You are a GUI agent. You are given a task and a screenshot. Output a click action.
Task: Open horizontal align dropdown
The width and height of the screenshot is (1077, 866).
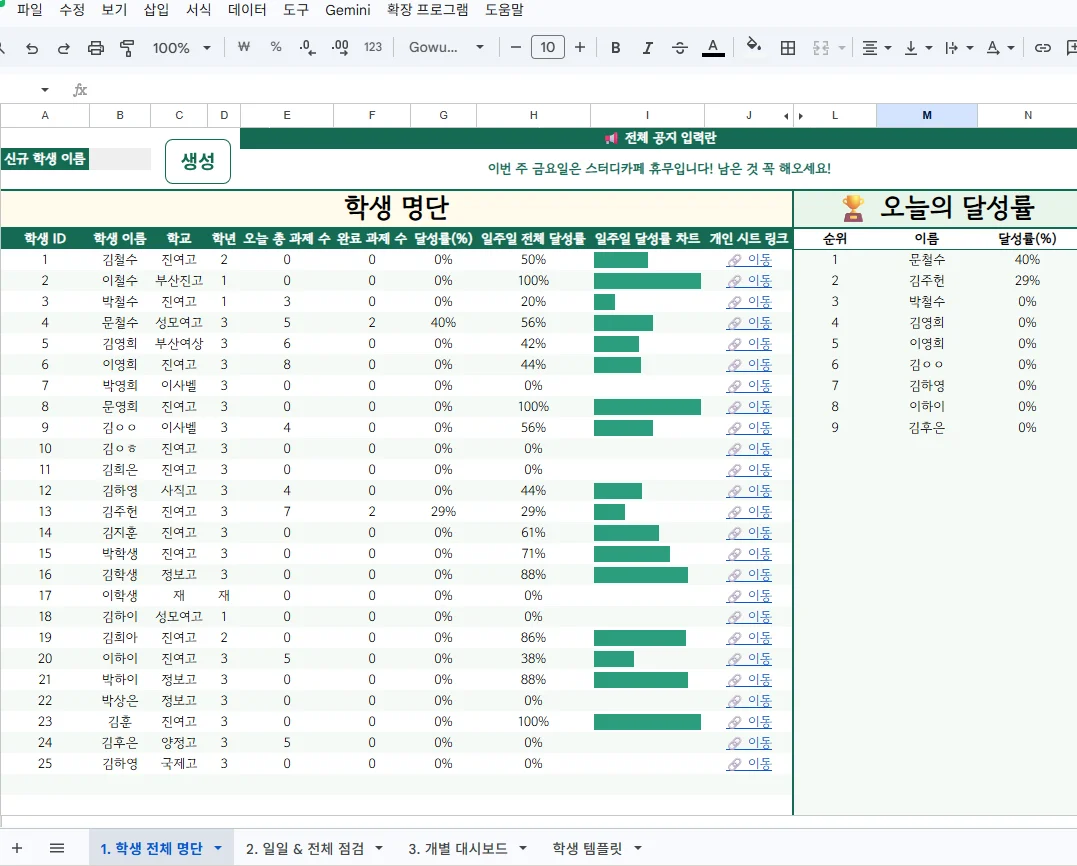876,47
